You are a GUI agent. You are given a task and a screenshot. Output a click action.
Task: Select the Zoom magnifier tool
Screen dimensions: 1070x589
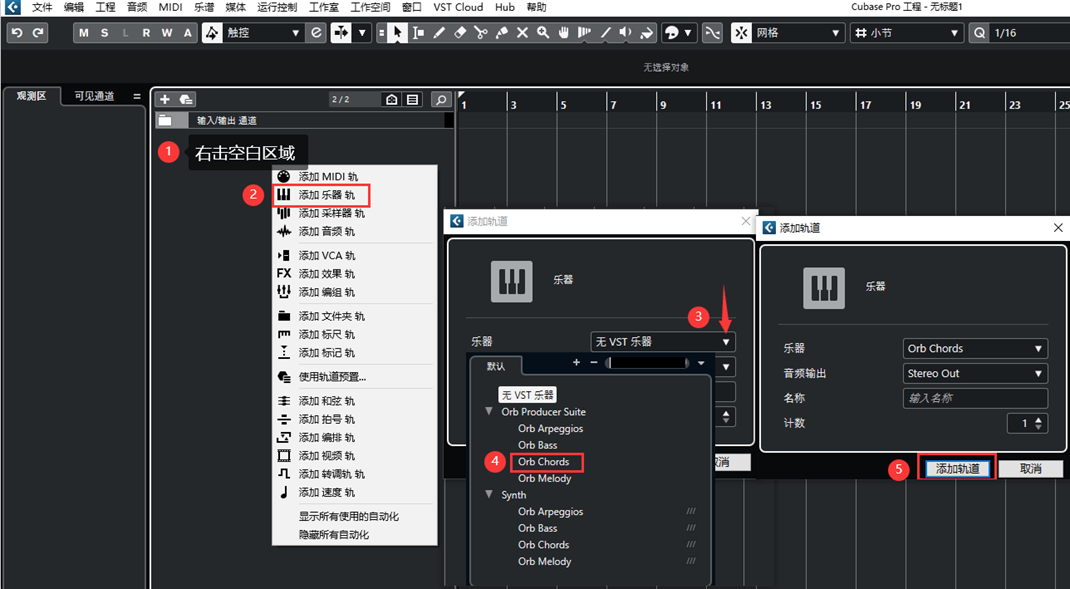(543, 33)
